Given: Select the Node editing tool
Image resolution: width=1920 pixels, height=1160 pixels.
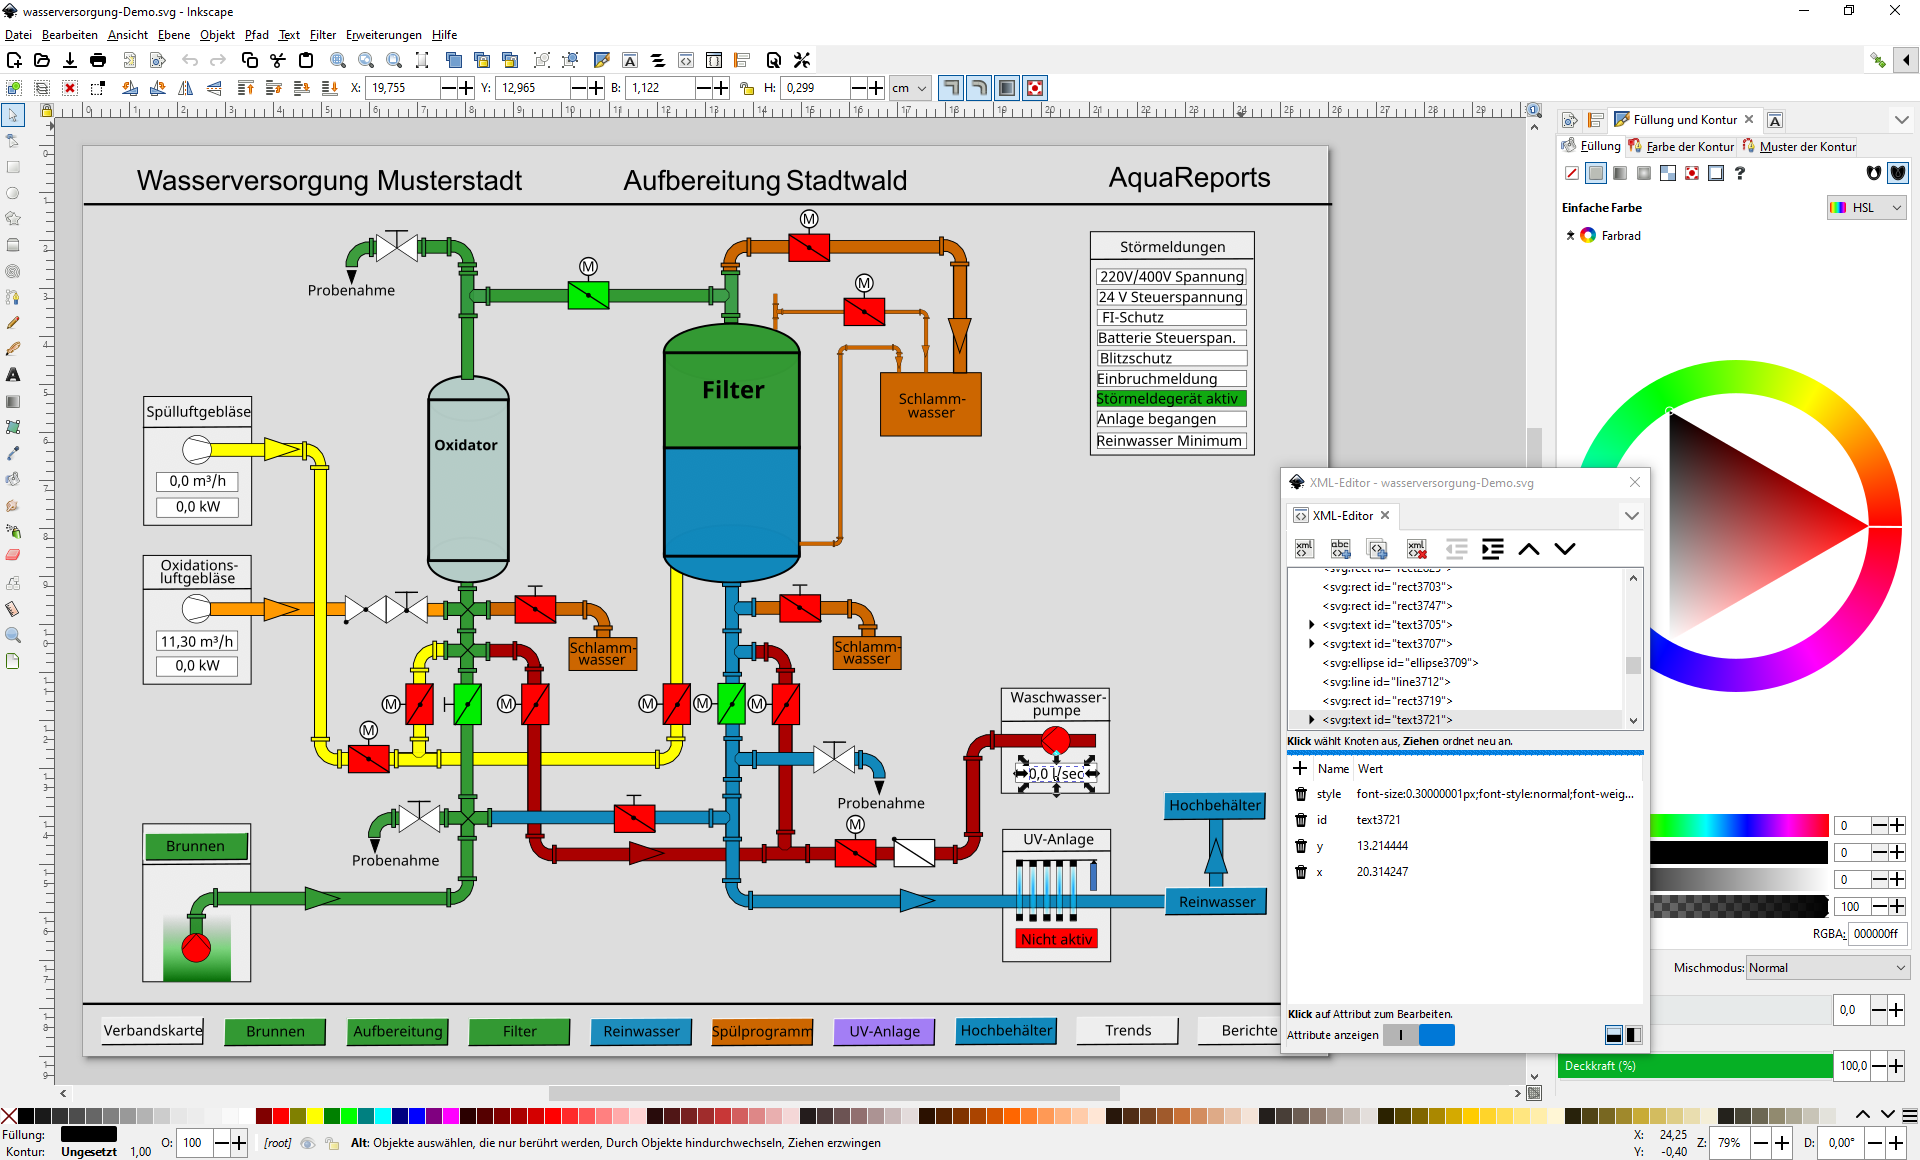Looking at the screenshot, I should (x=13, y=141).
